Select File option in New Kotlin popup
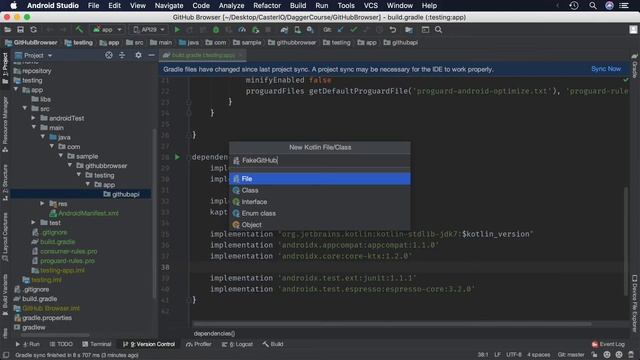Image resolution: width=640 pixels, height=360 pixels. [x=320, y=179]
